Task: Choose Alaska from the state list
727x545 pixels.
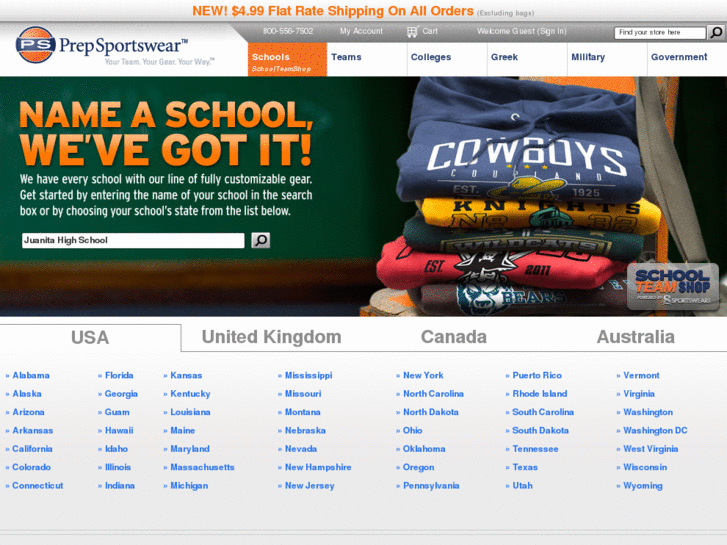Action: pos(27,394)
